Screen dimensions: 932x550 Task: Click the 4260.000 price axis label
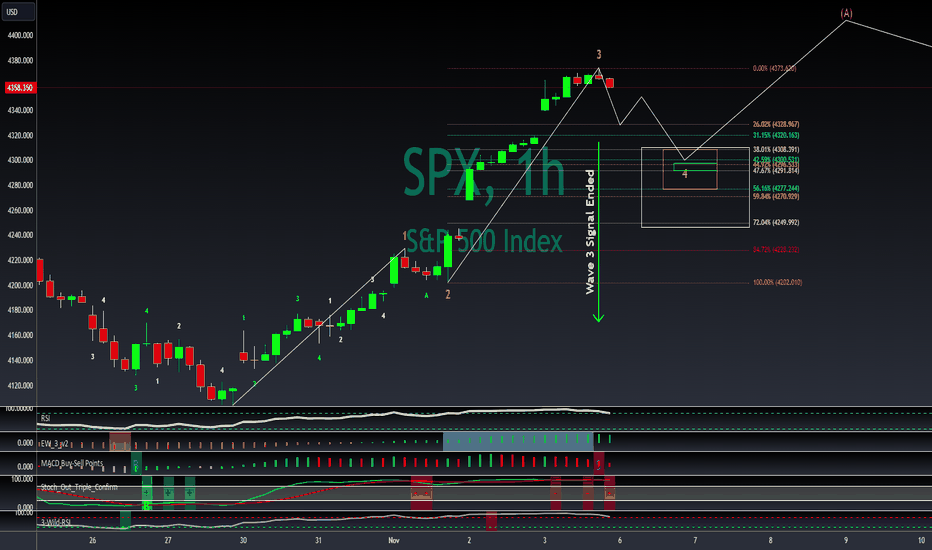(x=20, y=210)
